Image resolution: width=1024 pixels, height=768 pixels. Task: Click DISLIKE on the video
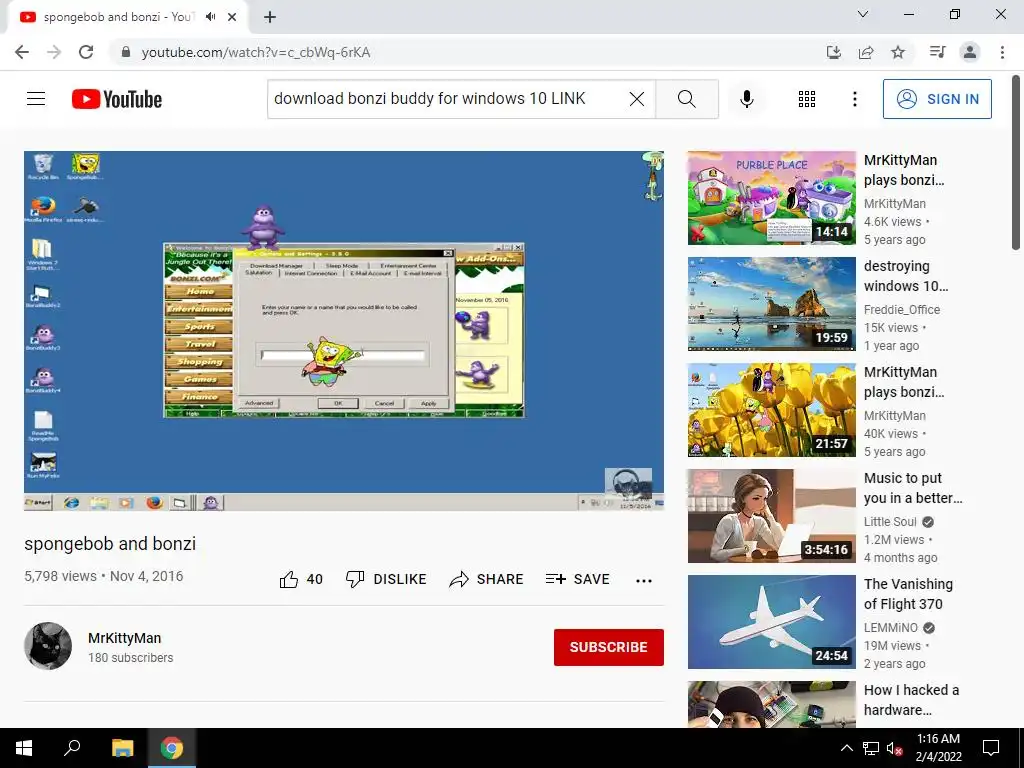coord(386,579)
